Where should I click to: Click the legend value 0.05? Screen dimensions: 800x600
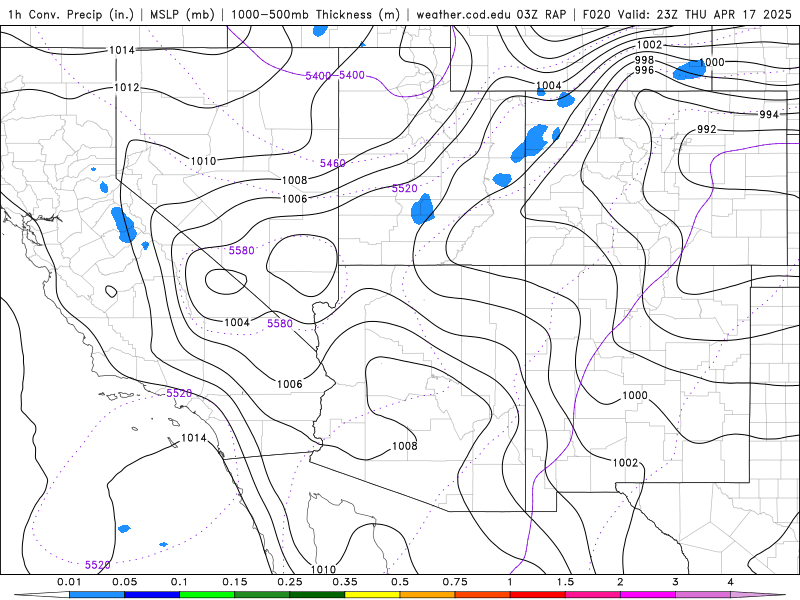[x=124, y=582]
